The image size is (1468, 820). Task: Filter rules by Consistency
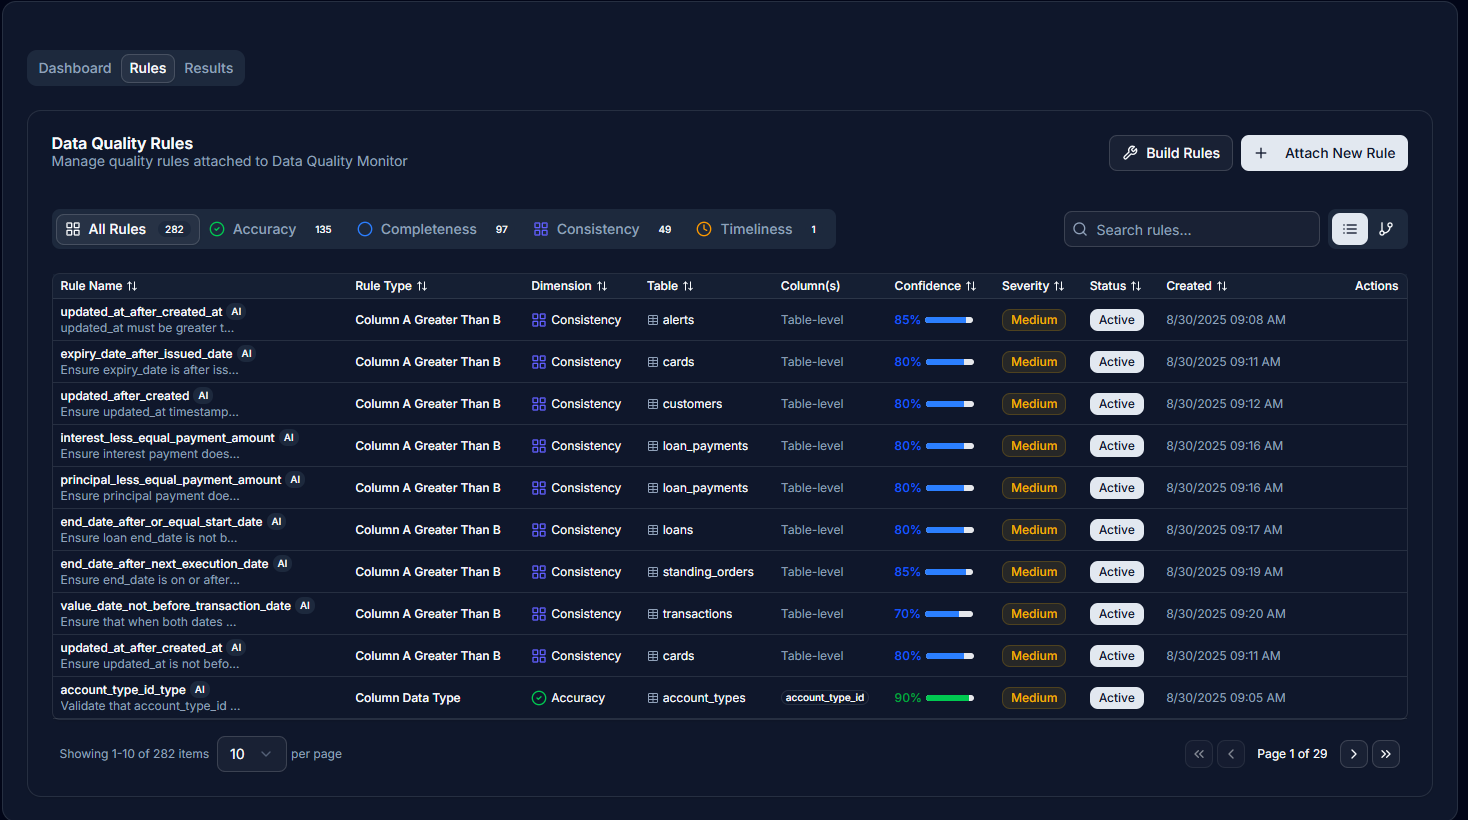tap(603, 229)
